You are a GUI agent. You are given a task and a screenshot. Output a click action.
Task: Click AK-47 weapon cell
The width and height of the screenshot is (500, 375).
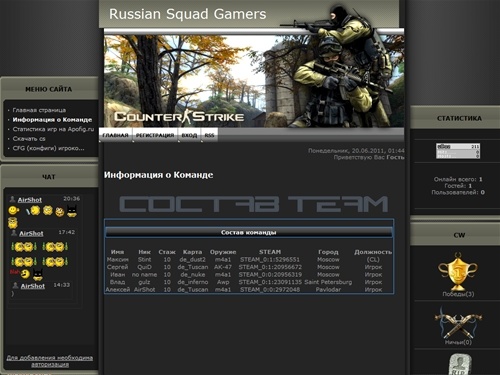[223, 267]
